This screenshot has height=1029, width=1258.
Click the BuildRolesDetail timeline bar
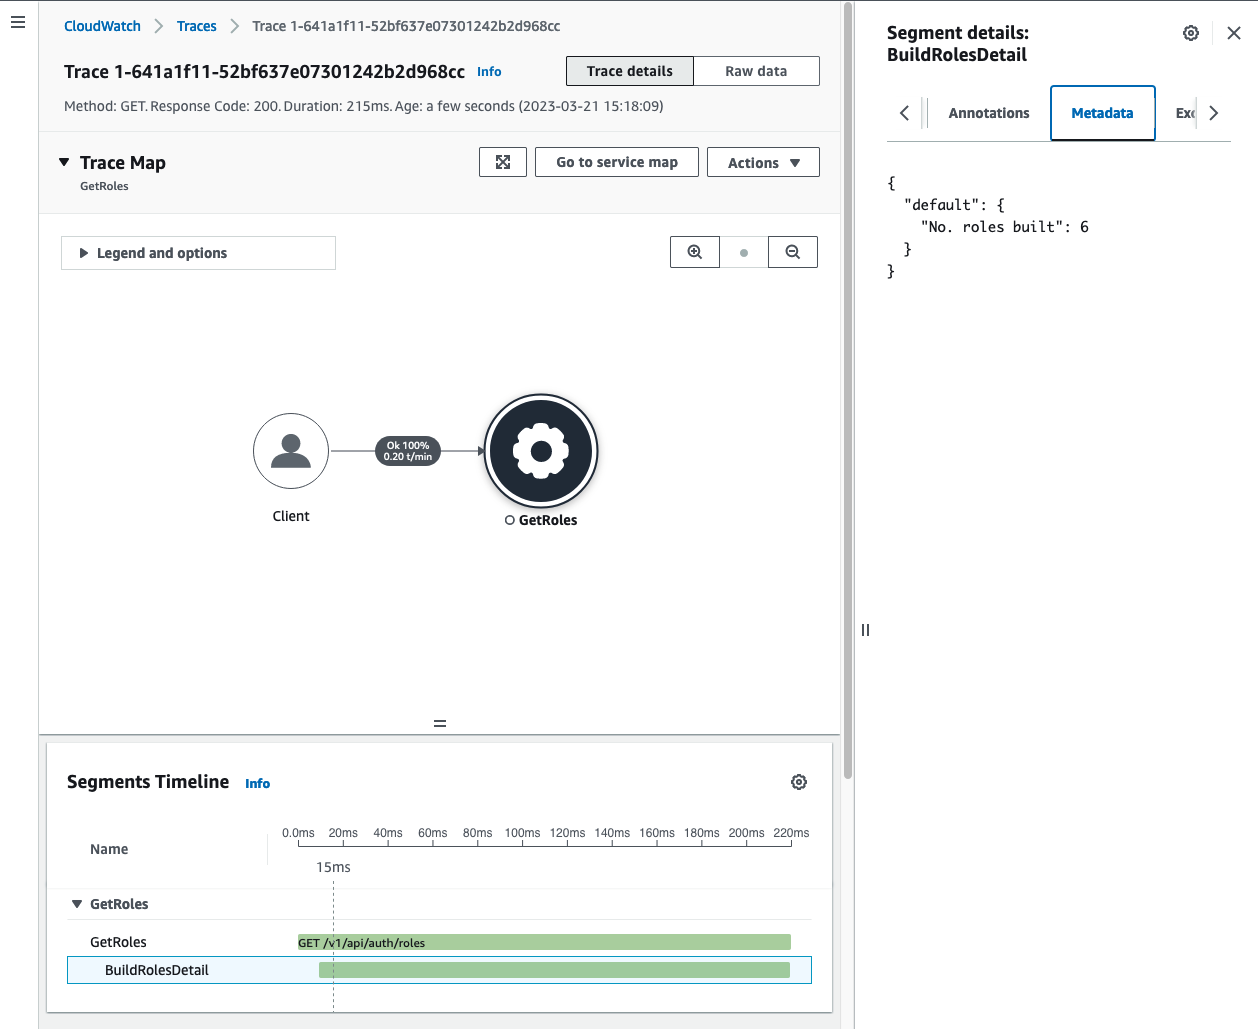[554, 970]
